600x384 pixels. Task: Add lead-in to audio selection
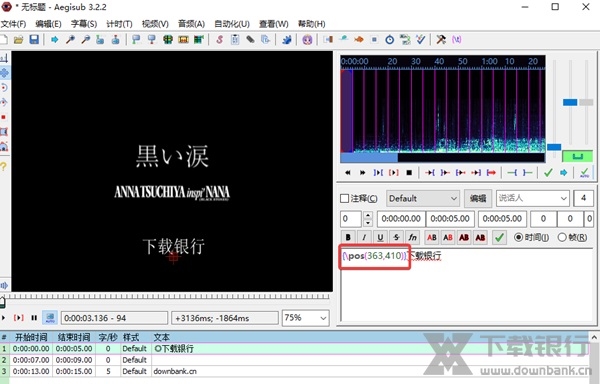(512, 173)
